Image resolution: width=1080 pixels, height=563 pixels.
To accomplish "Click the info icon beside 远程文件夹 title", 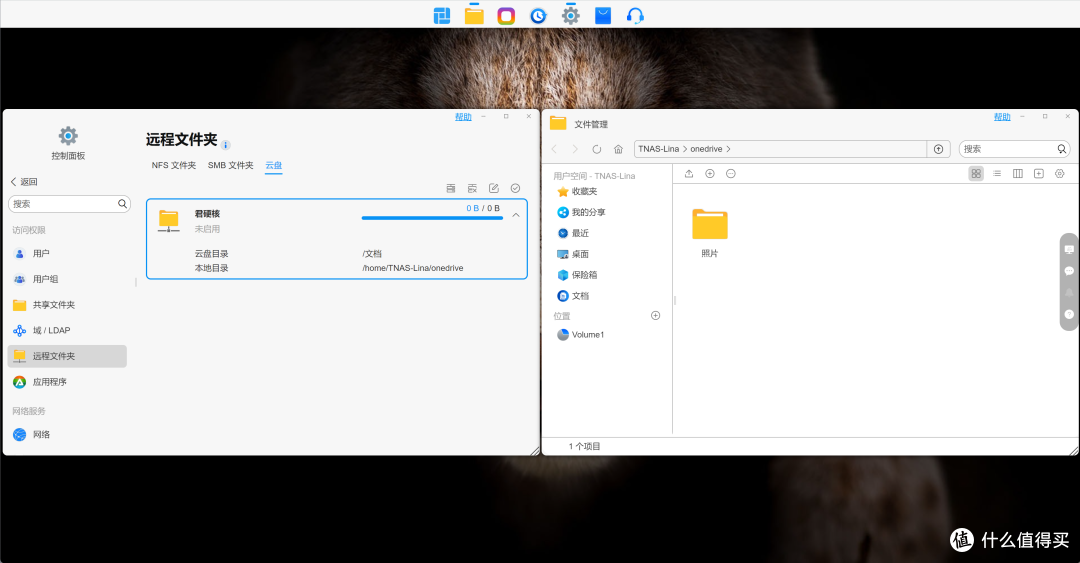I will pos(225,145).
